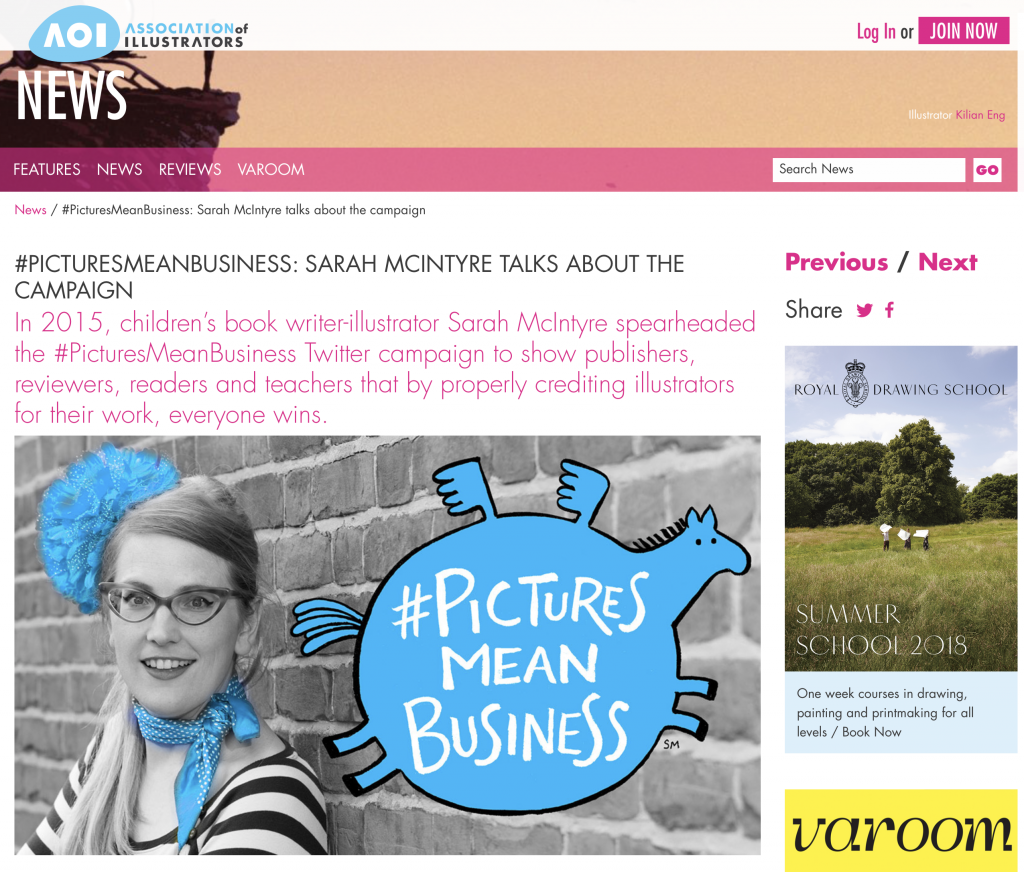Open the Royal Drawing School ad image
The height and width of the screenshot is (872, 1024).
click(901, 508)
